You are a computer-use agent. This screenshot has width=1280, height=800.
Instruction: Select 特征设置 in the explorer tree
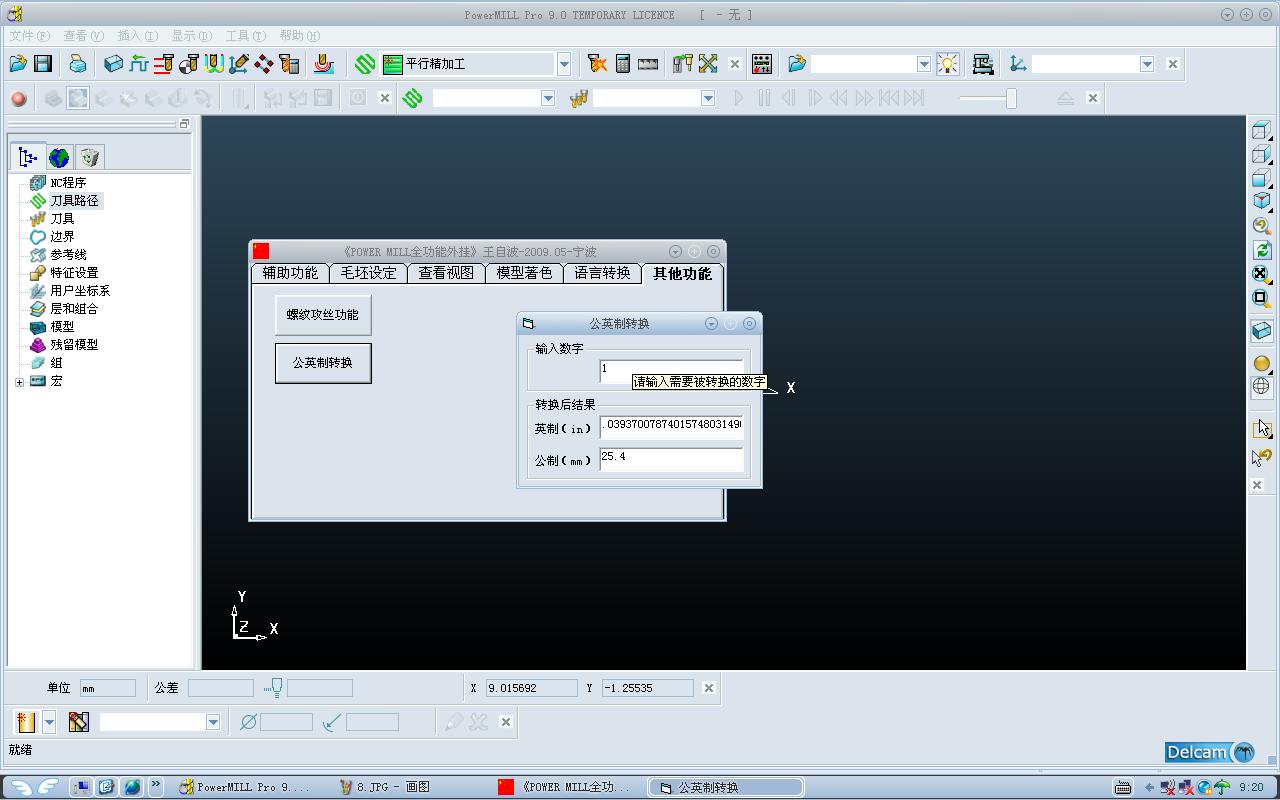pyautogui.click(x=74, y=273)
